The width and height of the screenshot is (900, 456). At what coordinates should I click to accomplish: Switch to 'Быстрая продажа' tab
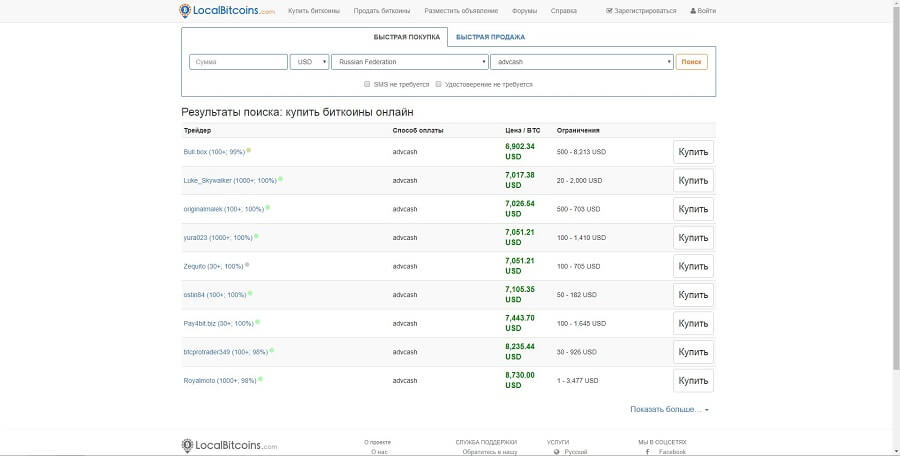coord(490,37)
